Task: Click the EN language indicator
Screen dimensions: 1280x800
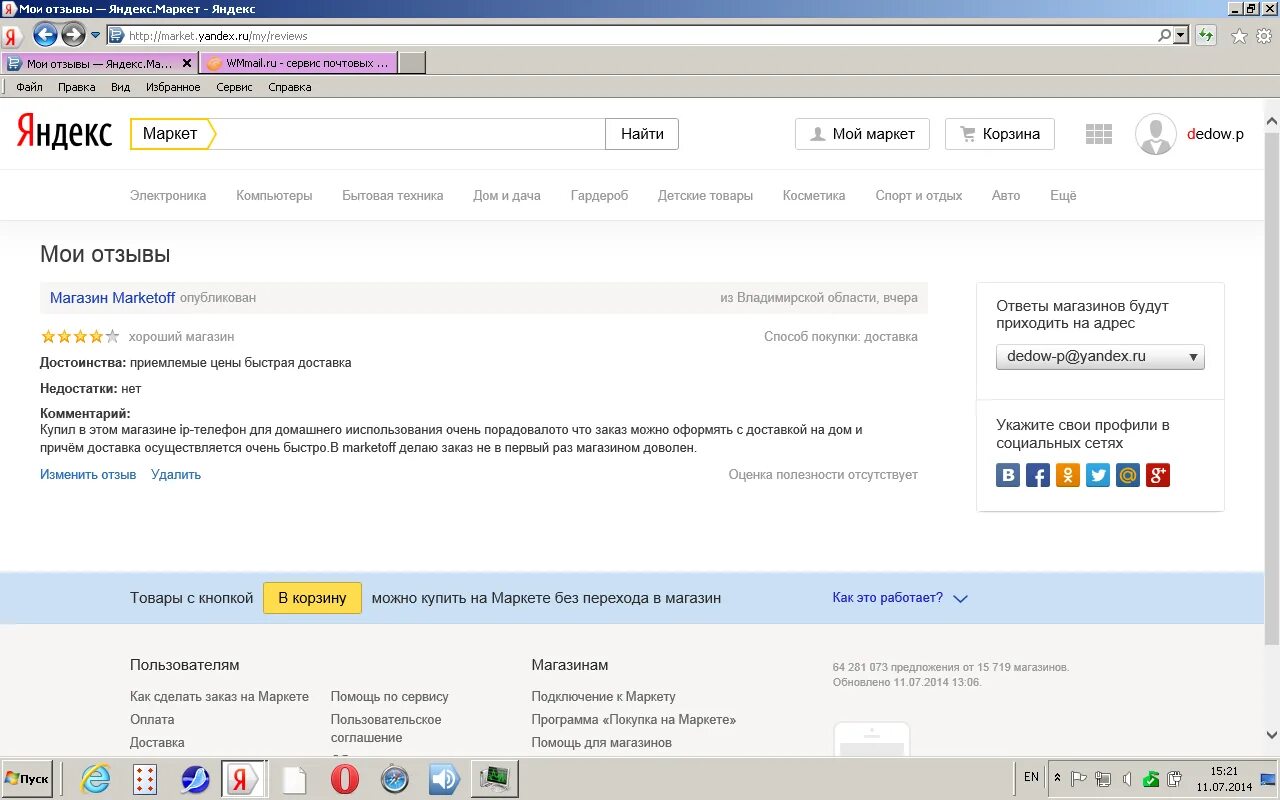Action: point(1031,777)
